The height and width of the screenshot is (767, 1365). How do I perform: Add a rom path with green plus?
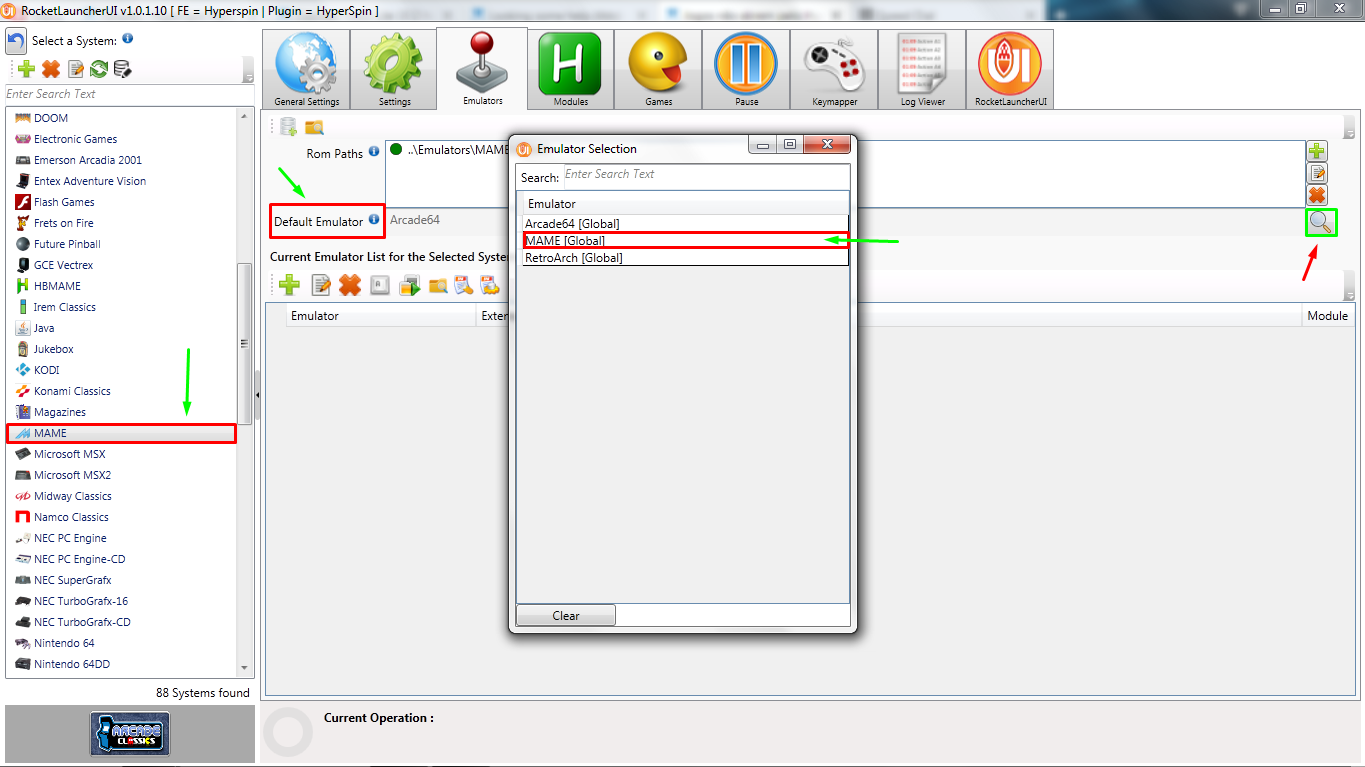pos(1317,151)
